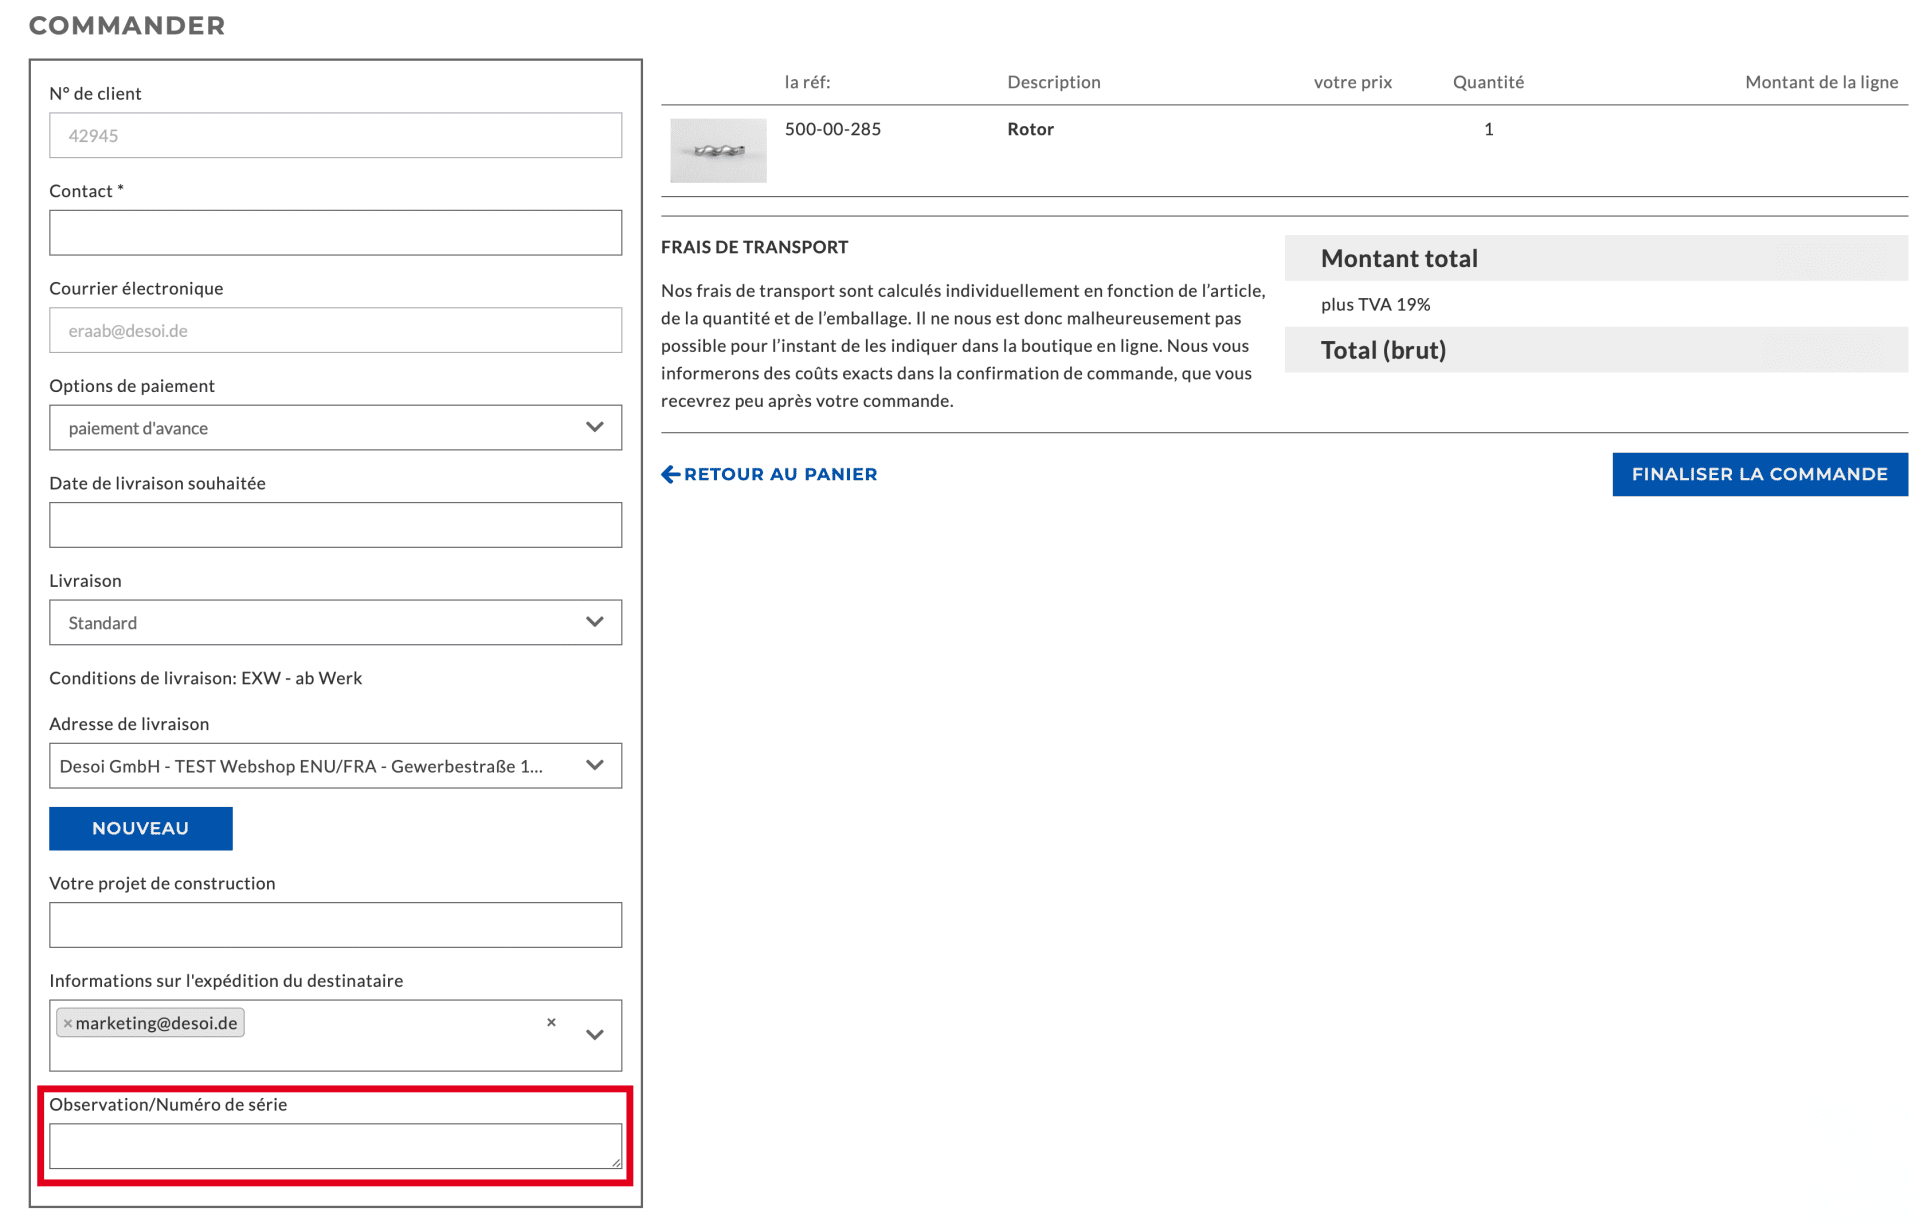Click the Observation/Numéro de série textarea
Image resolution: width=1920 pixels, height=1223 pixels.
tap(335, 1145)
